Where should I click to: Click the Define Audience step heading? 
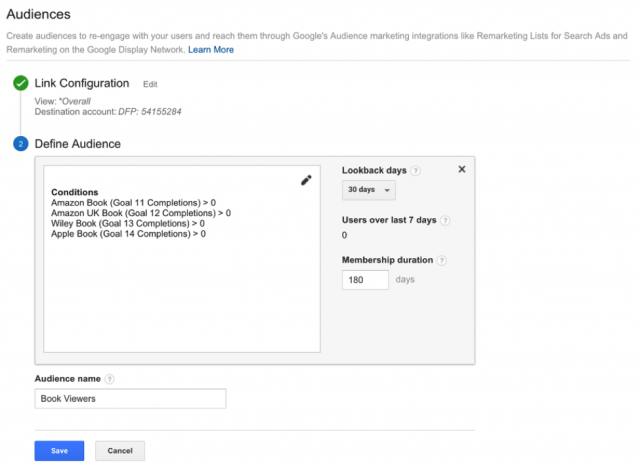click(78, 144)
